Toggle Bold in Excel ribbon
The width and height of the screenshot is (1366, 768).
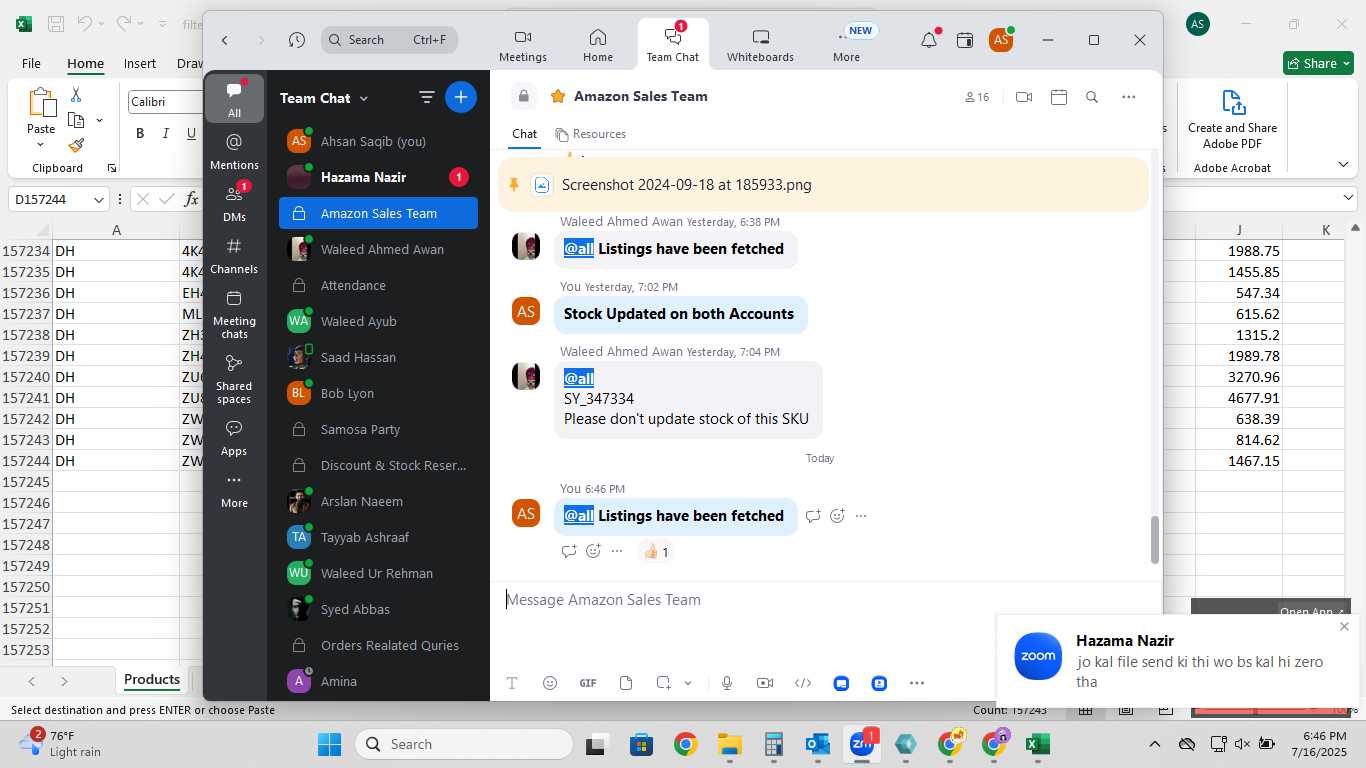tap(140, 134)
